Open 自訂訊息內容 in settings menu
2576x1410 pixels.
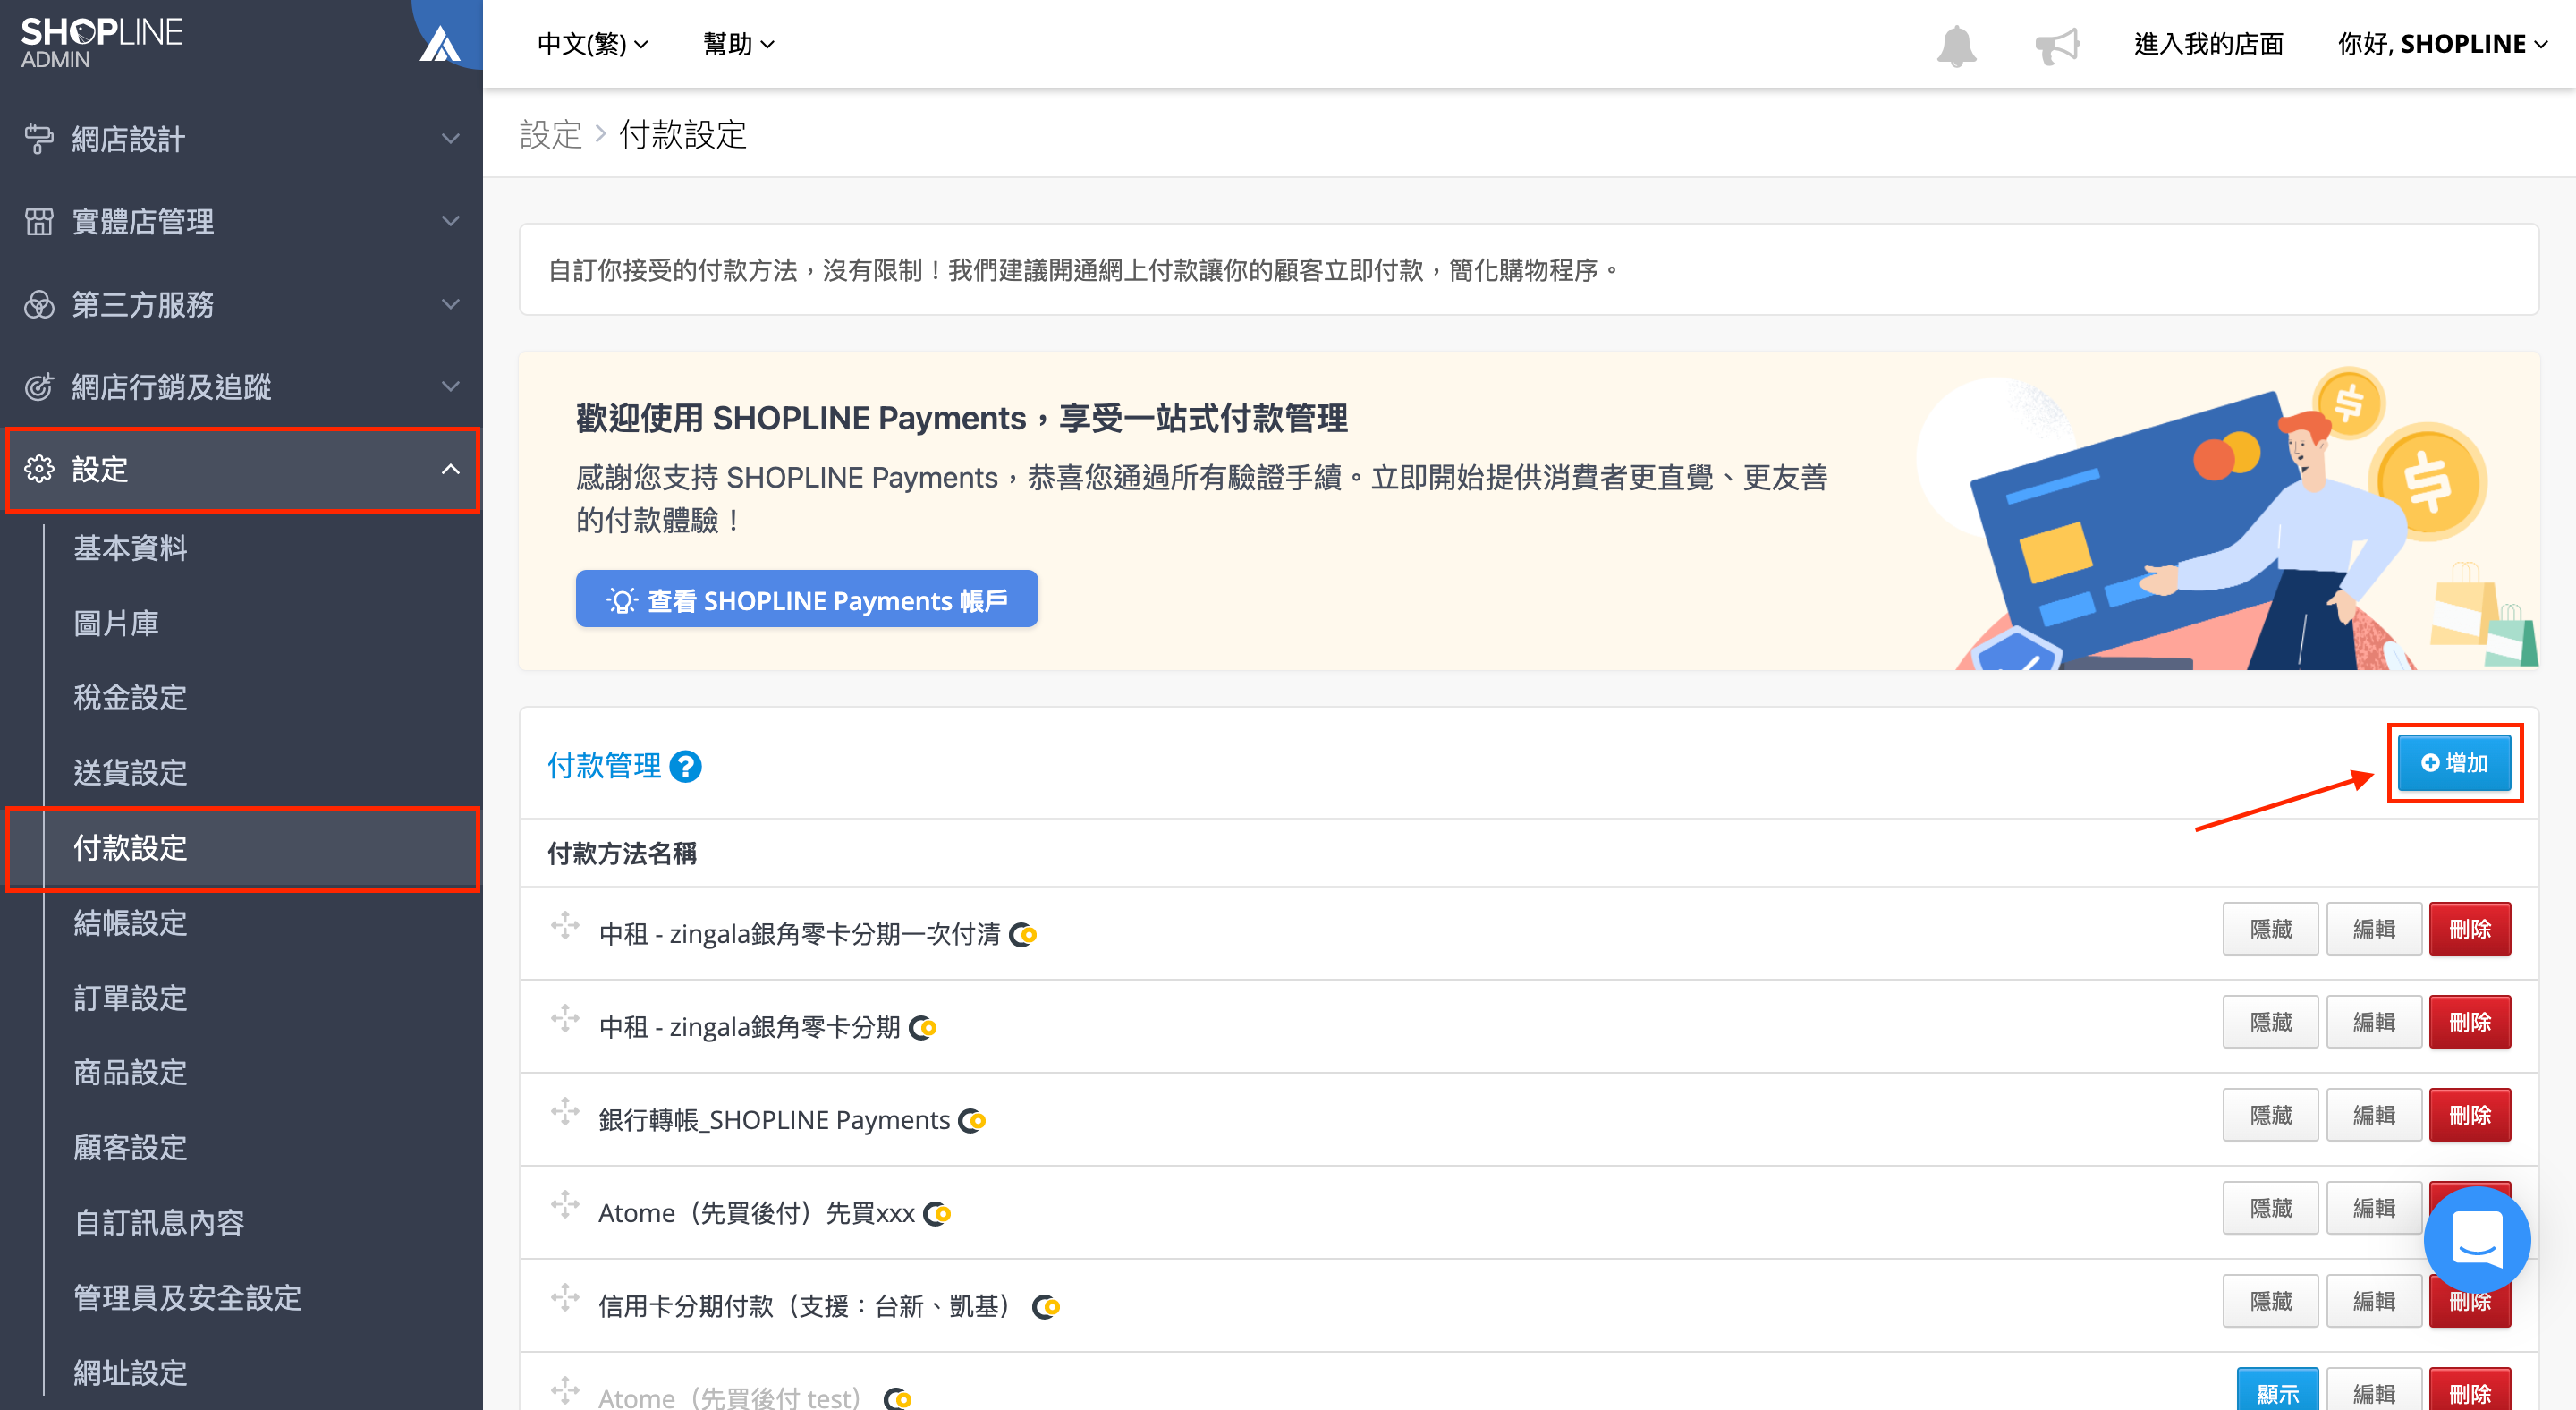tap(159, 1223)
